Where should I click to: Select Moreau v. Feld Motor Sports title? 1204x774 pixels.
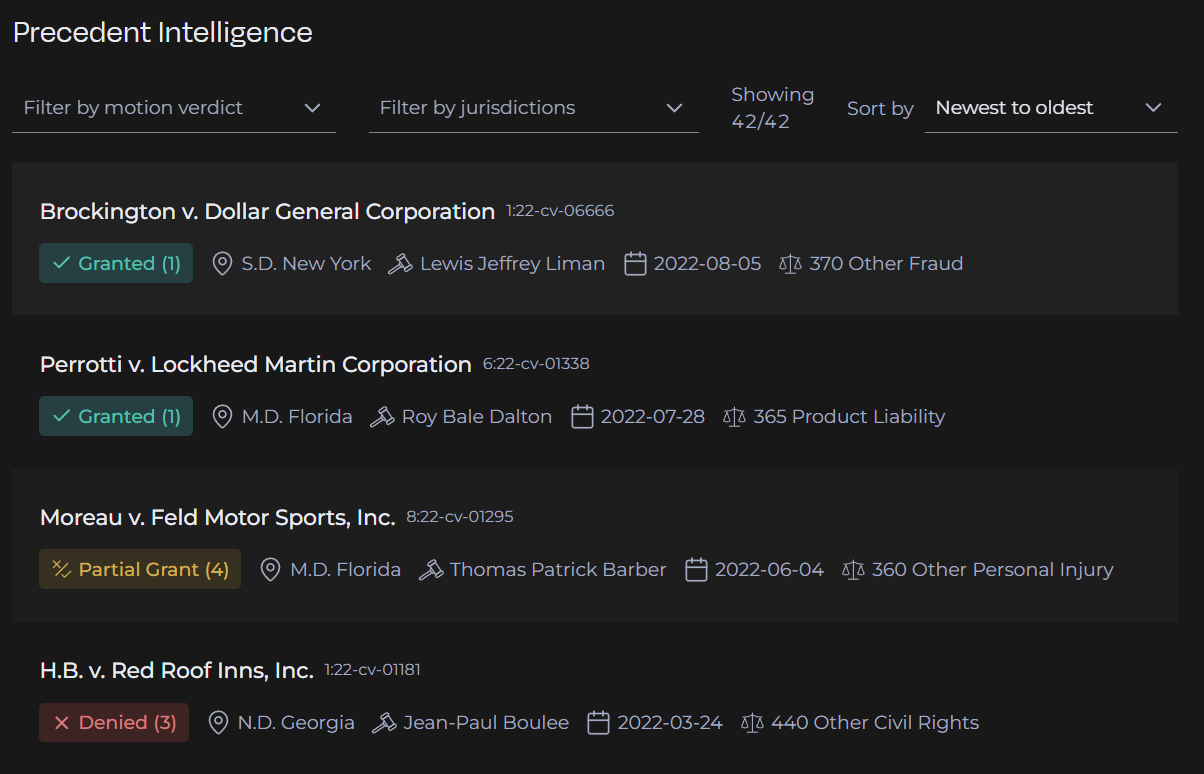(x=217, y=518)
